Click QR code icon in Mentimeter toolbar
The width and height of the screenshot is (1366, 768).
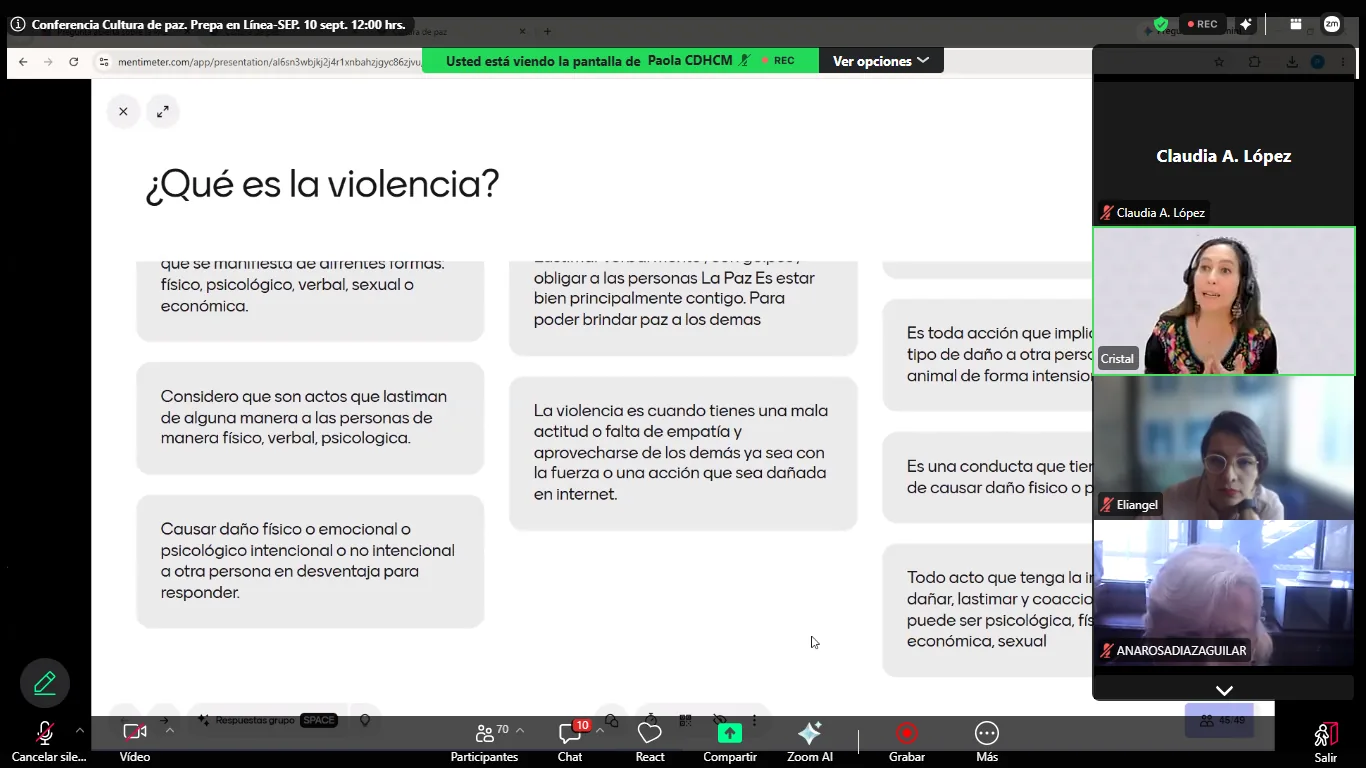pos(685,720)
